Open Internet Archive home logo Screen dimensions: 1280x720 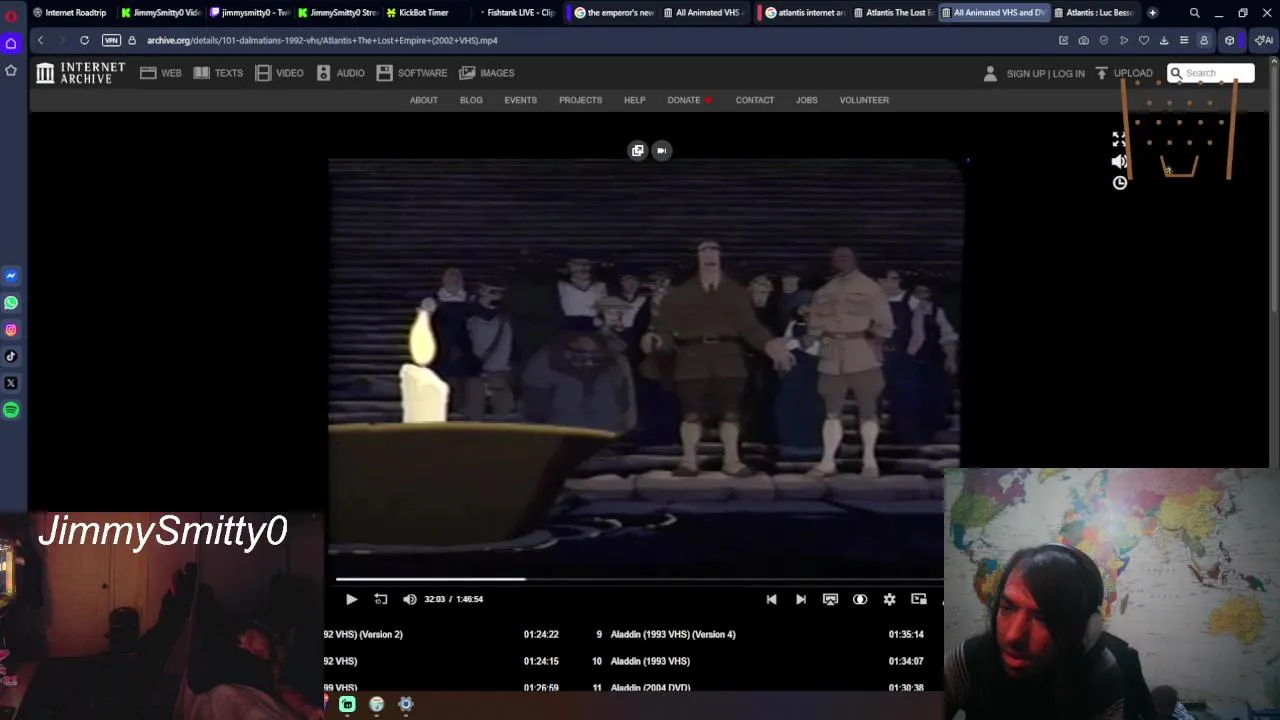click(x=80, y=73)
